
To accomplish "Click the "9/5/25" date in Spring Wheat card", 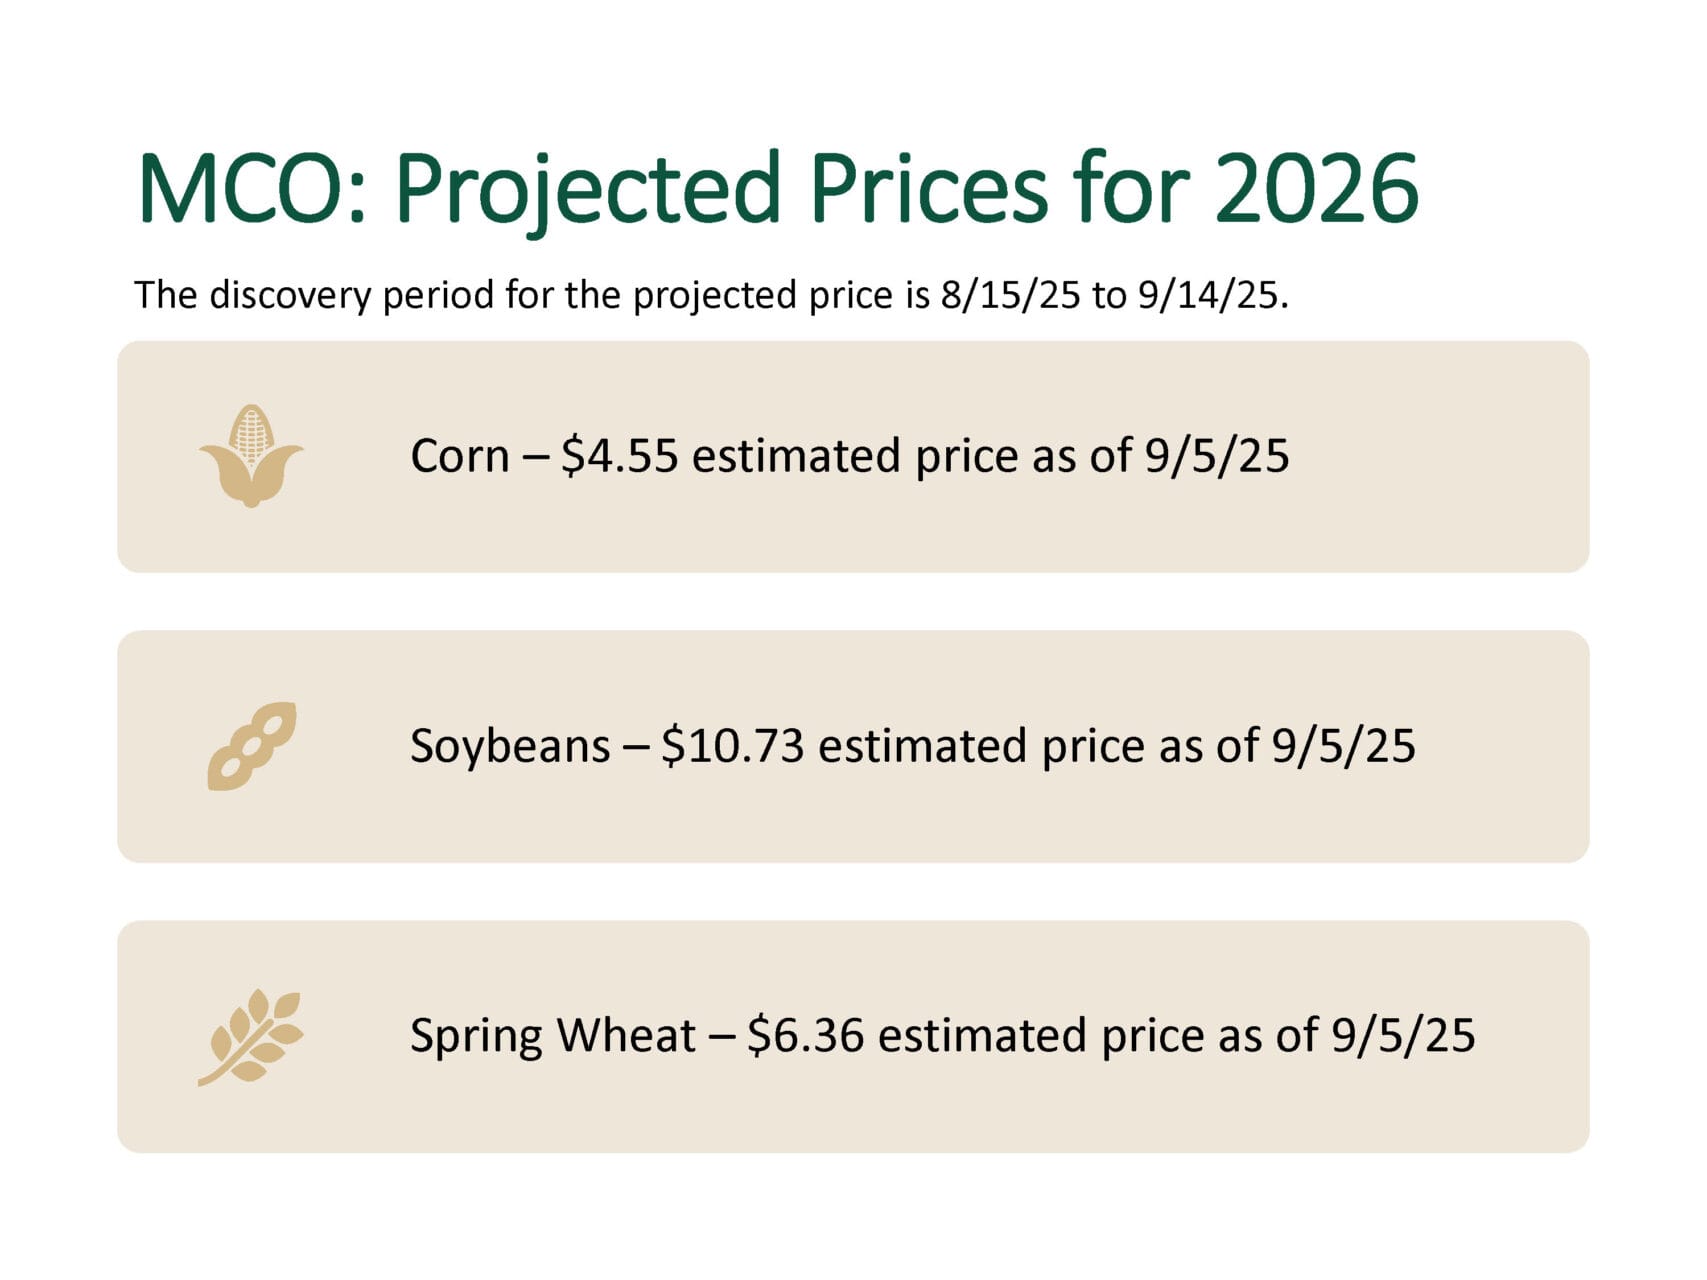I will (x=1403, y=1035).
